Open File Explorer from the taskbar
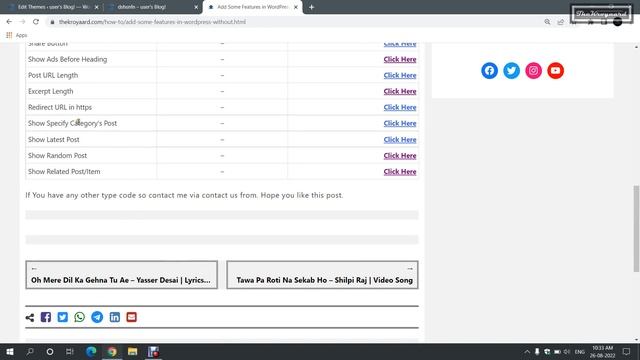The image size is (640, 360). pyautogui.click(x=132, y=351)
